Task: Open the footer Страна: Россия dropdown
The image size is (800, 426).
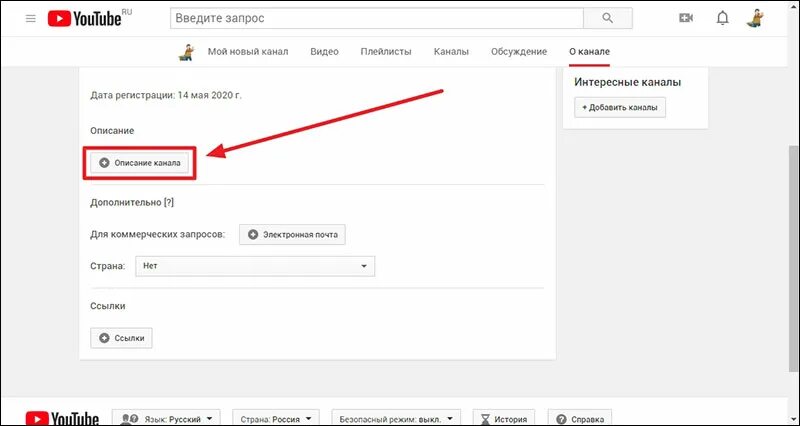Action: (x=276, y=419)
